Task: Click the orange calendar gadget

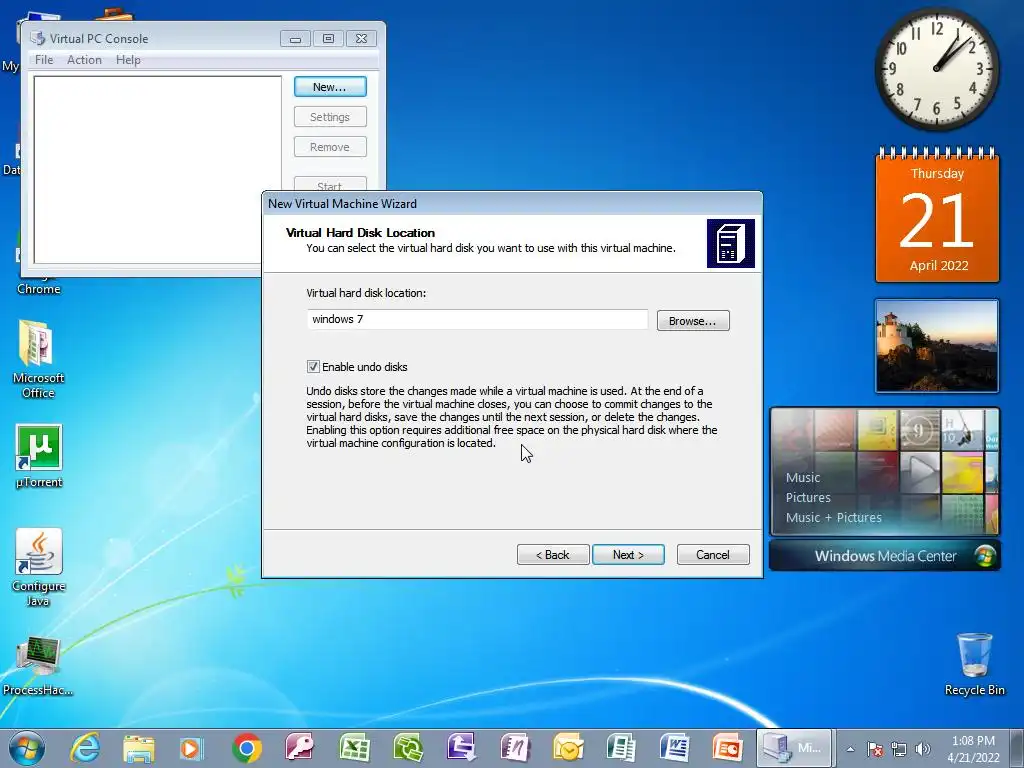Action: point(937,216)
